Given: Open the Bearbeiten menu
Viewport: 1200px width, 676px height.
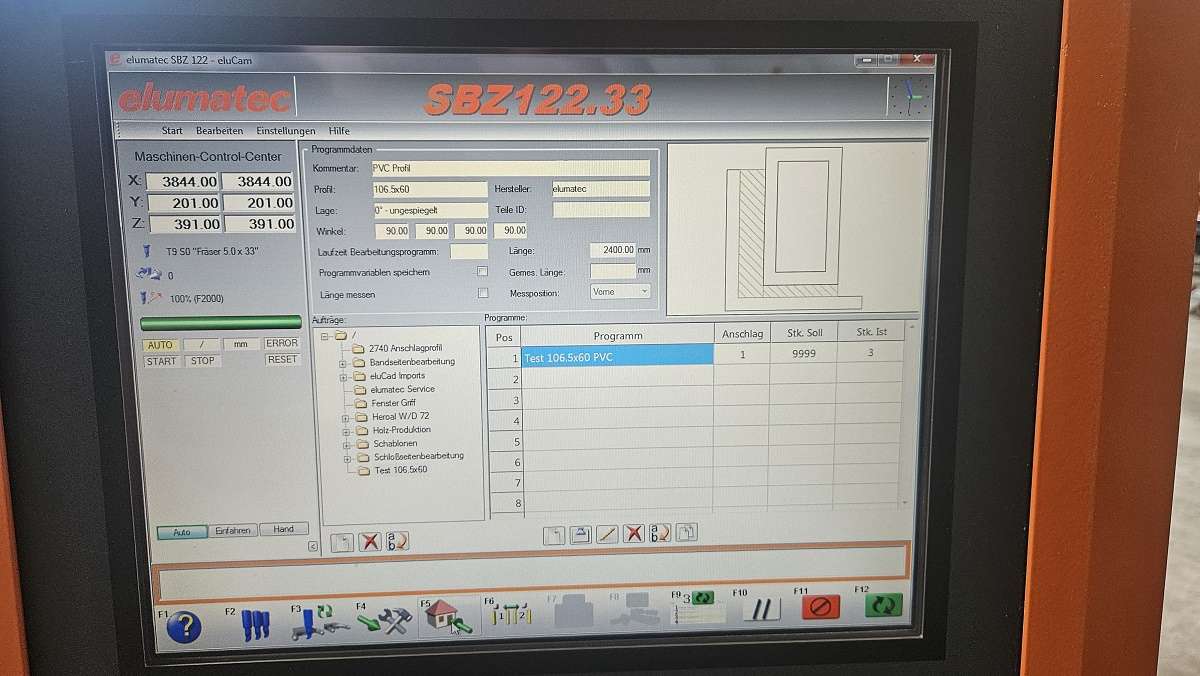Looking at the screenshot, I should point(219,131).
